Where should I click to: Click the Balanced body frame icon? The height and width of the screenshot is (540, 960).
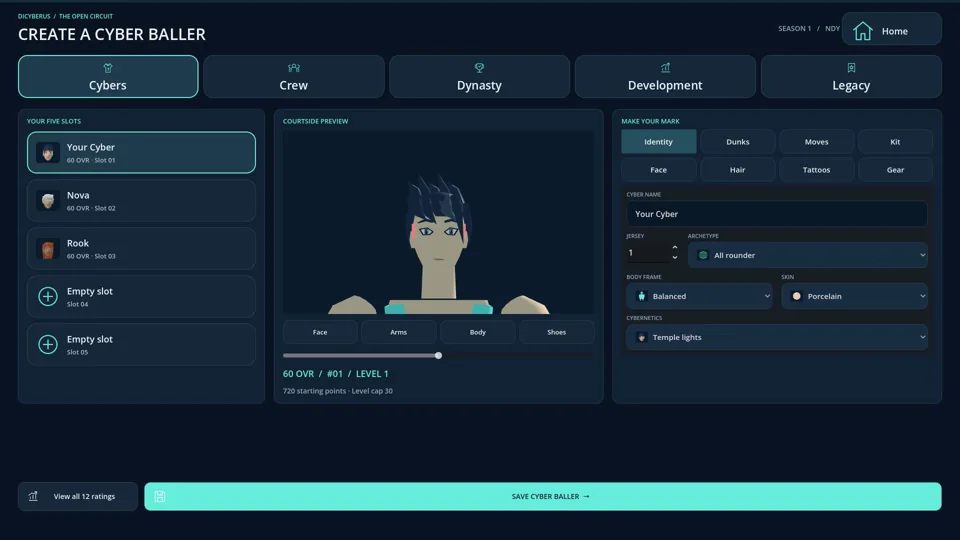pyautogui.click(x=642, y=296)
